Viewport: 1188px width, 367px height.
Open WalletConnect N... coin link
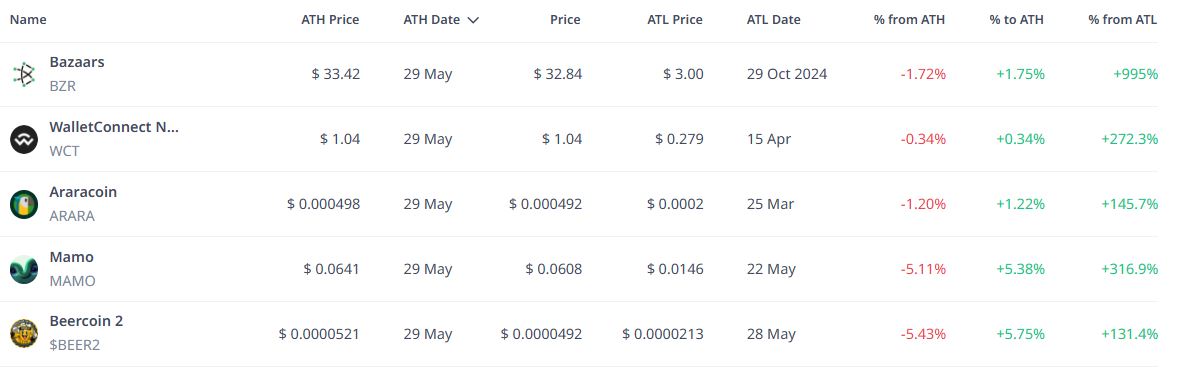[114, 127]
